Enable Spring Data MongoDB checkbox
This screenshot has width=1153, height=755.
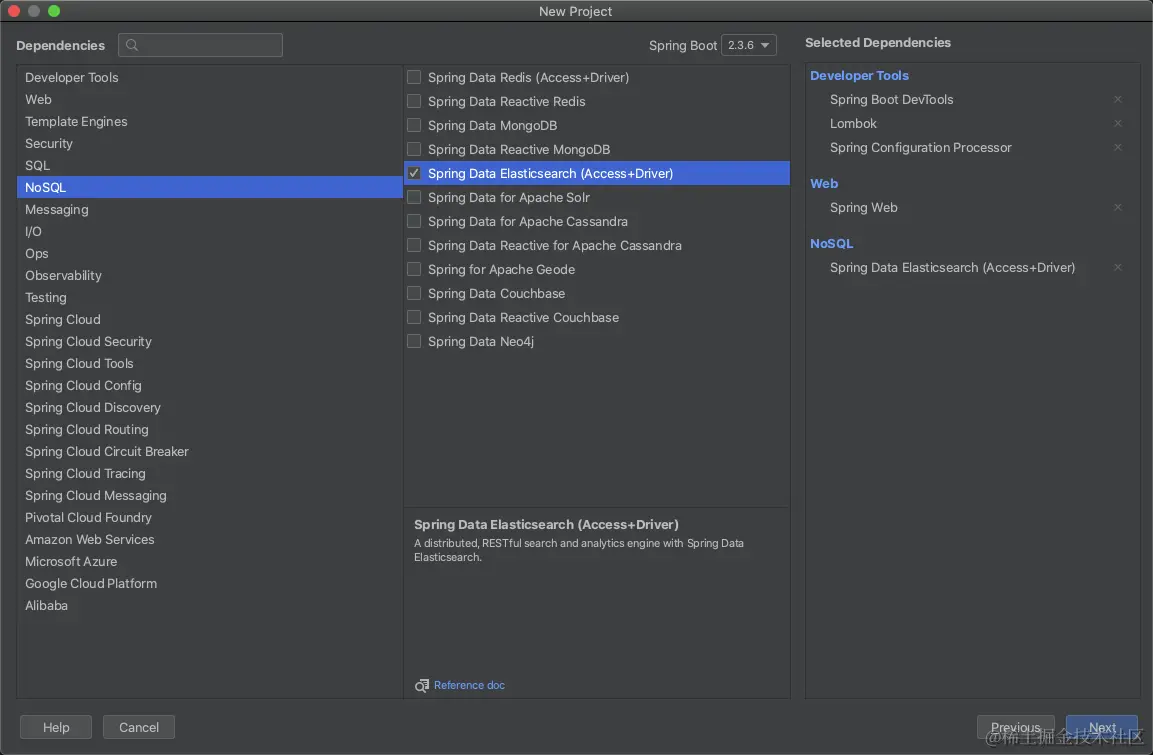414,126
